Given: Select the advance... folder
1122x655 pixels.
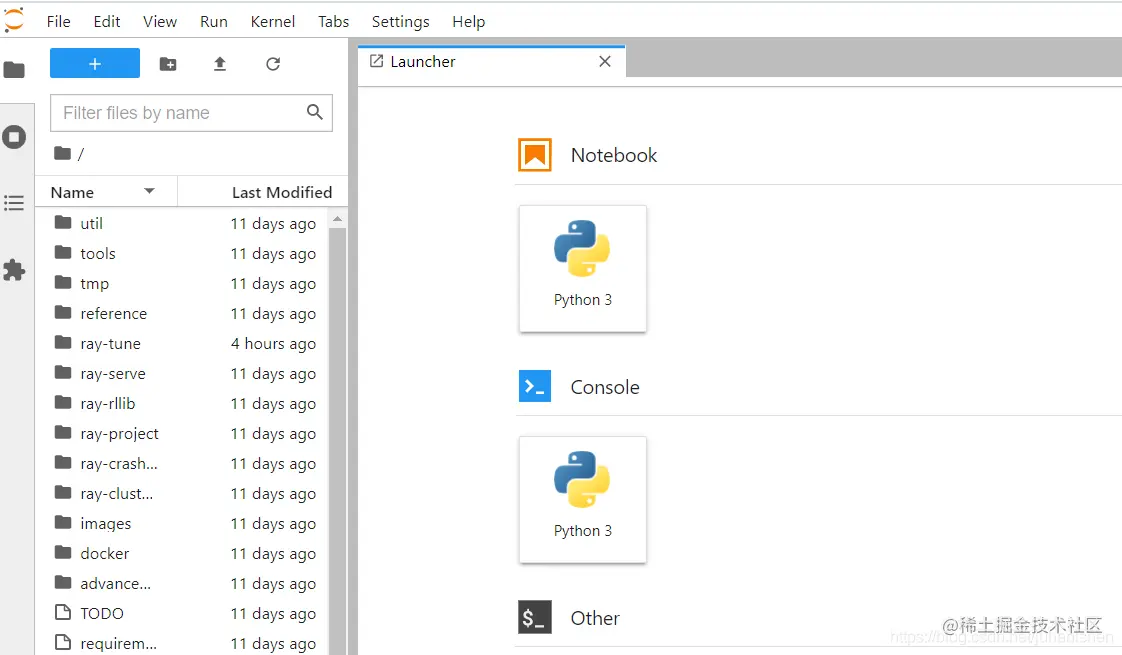Looking at the screenshot, I should 182,584.
